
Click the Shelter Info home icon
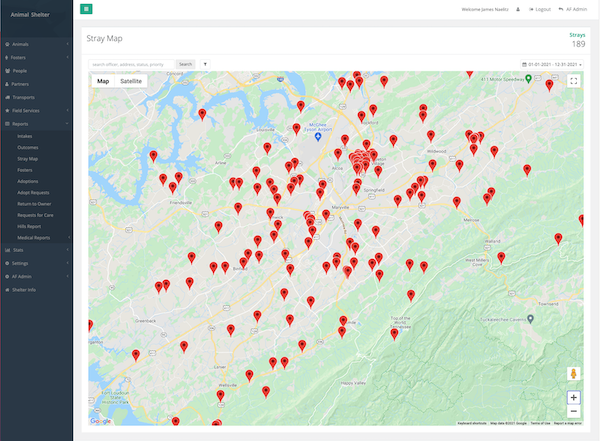7,290
